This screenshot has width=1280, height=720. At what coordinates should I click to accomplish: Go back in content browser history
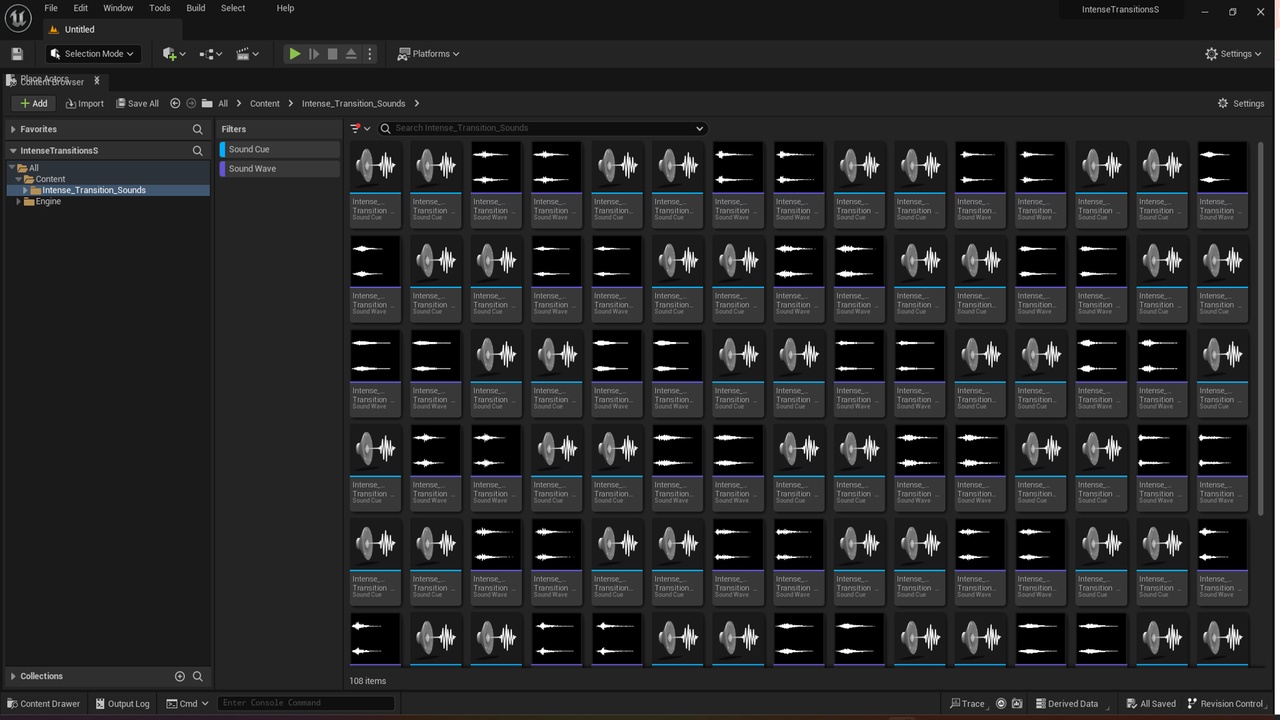(175, 103)
